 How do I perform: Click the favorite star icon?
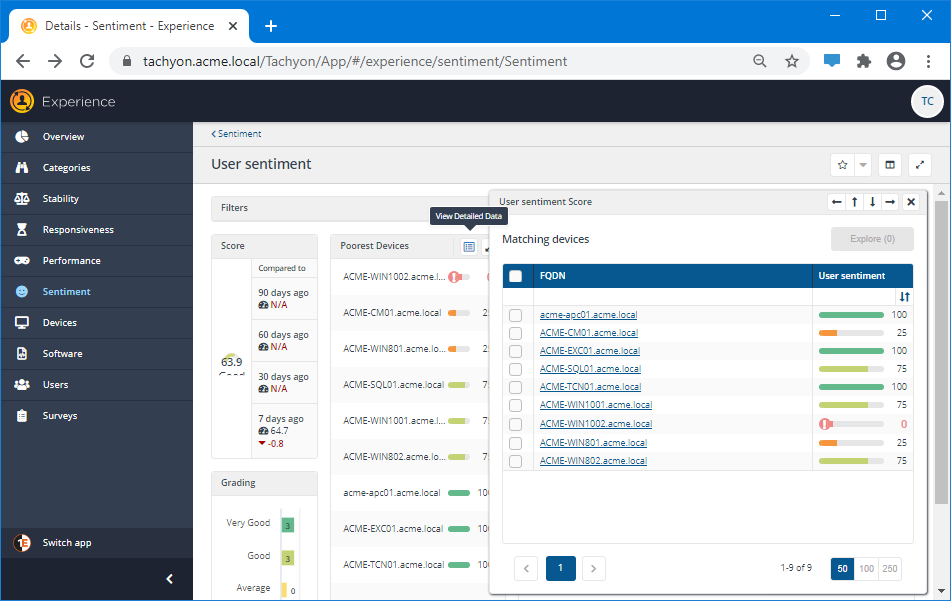coord(842,164)
